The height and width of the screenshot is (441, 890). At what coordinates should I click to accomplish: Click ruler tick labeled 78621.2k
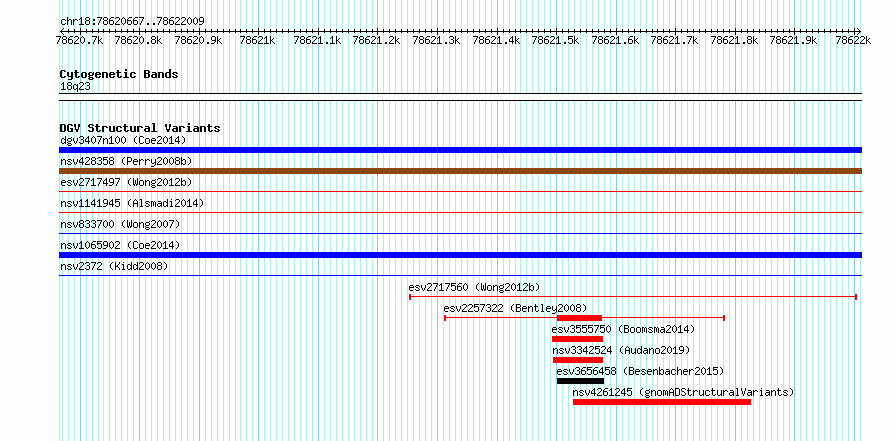pos(377,40)
